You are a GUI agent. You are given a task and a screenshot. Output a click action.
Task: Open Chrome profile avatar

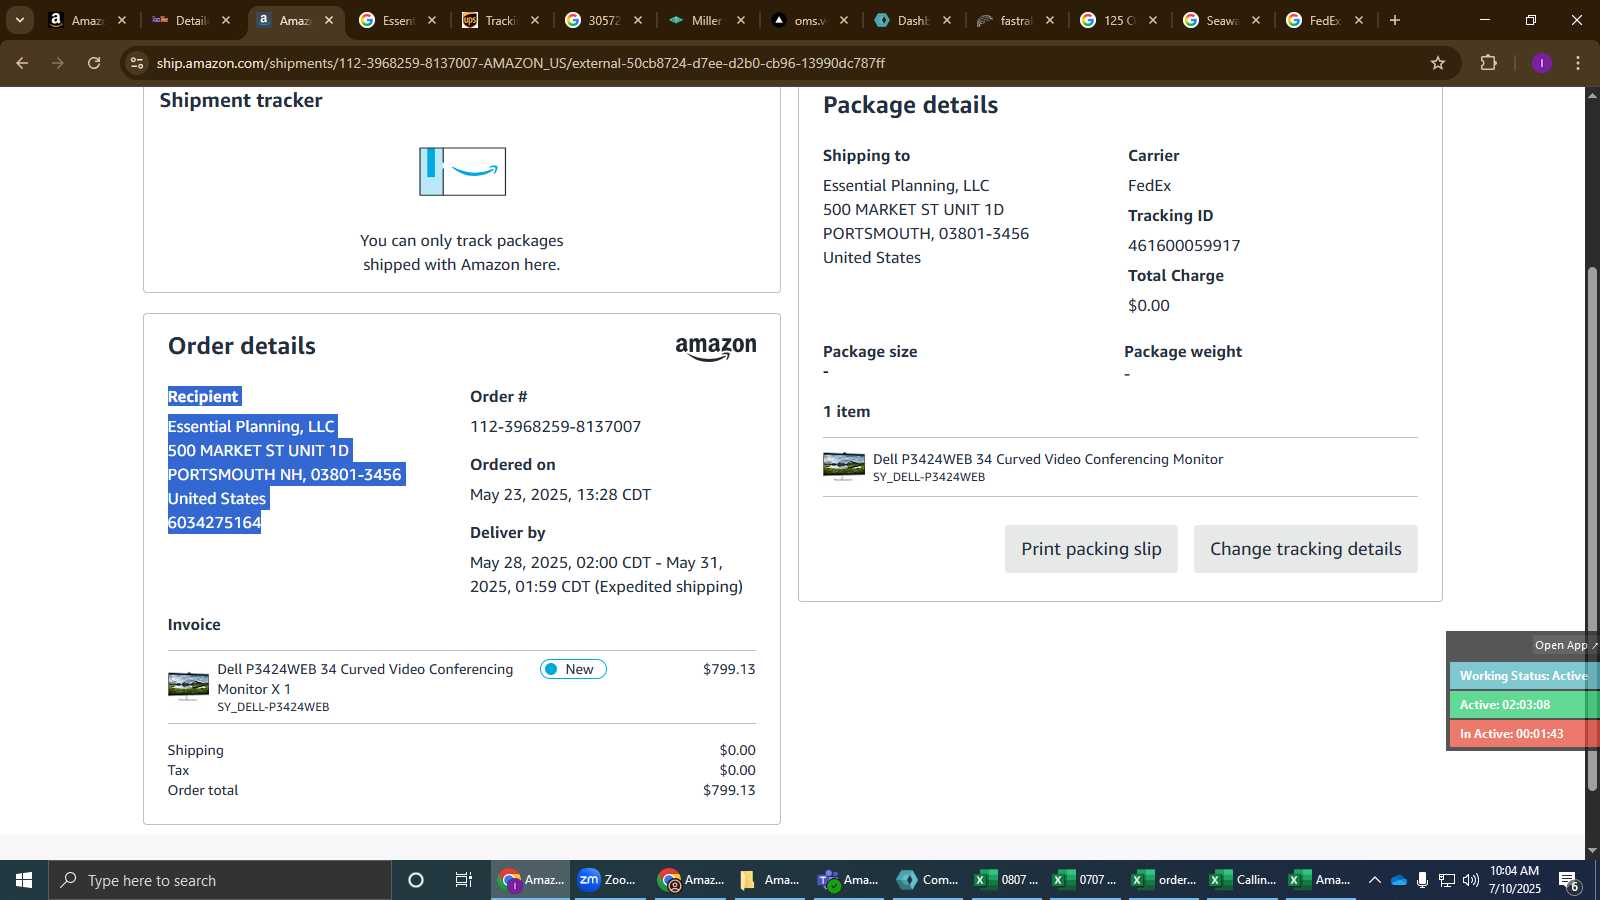click(1542, 63)
